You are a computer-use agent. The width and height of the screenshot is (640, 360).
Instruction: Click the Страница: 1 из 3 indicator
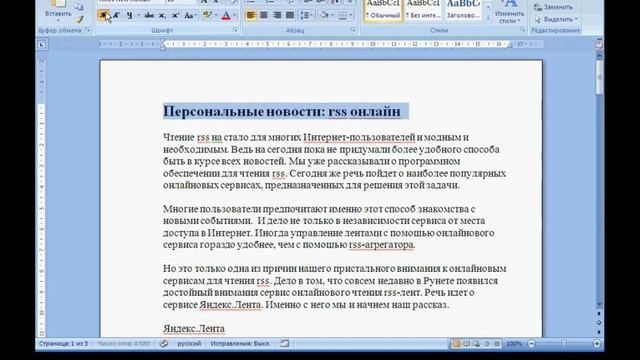coord(63,344)
